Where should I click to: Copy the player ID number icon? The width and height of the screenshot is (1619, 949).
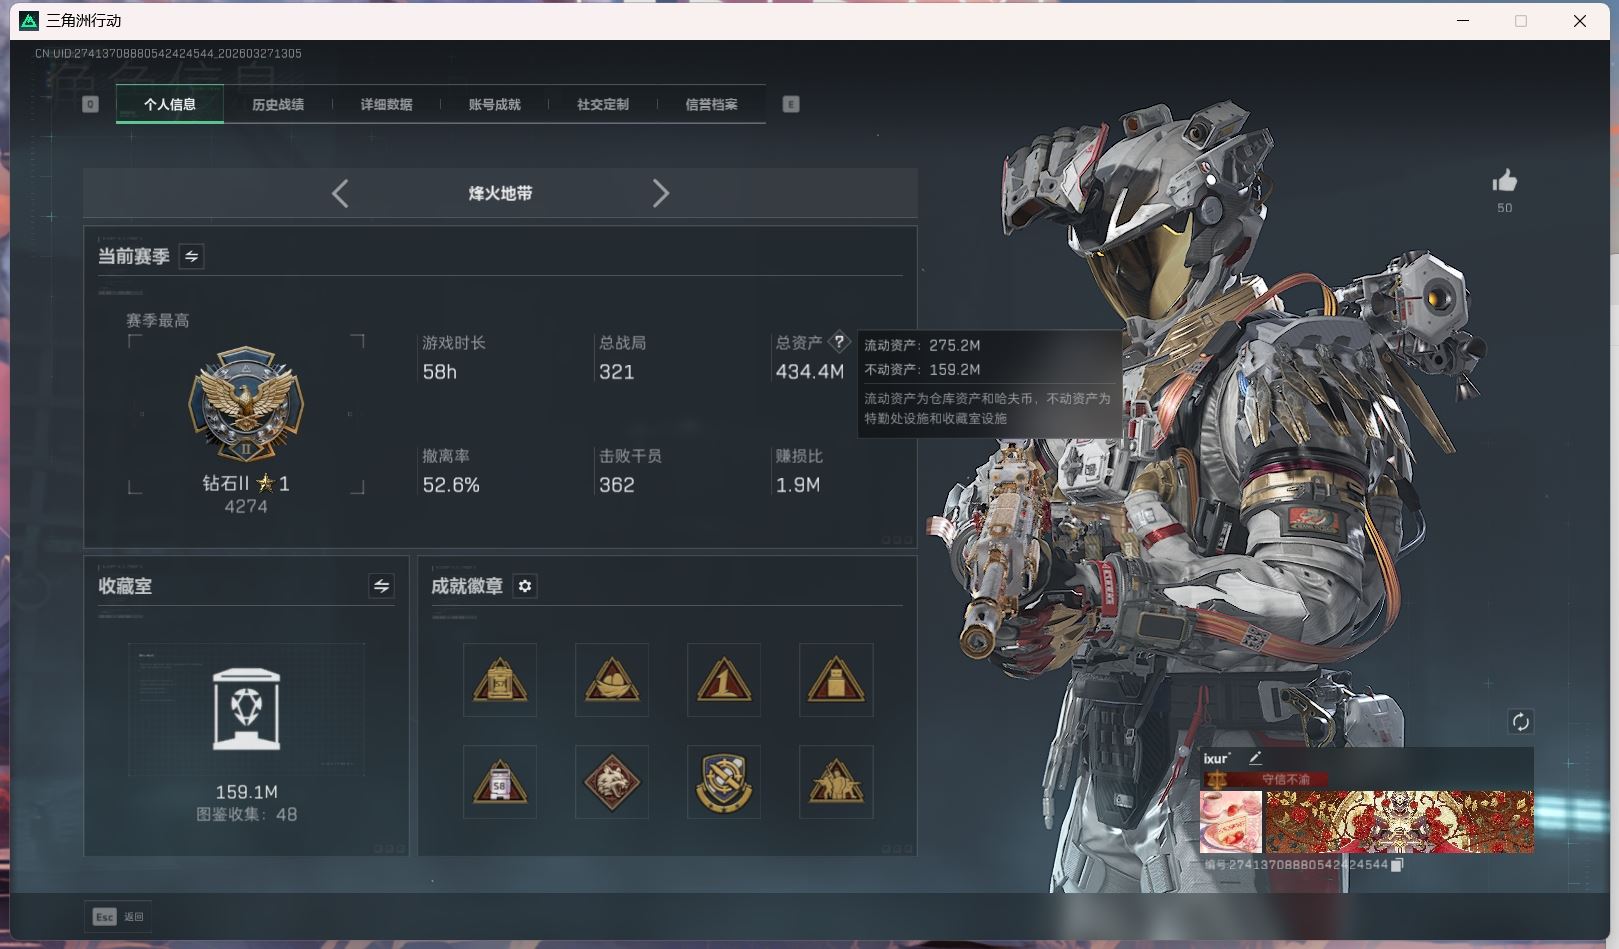[x=1398, y=865]
